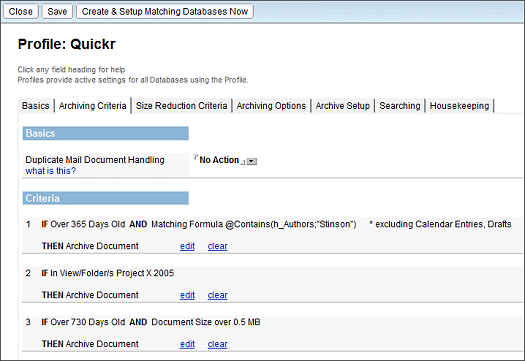Click 'IF Over 365 Days Old' criteria text
The width and height of the screenshot is (525, 361).
83,224
